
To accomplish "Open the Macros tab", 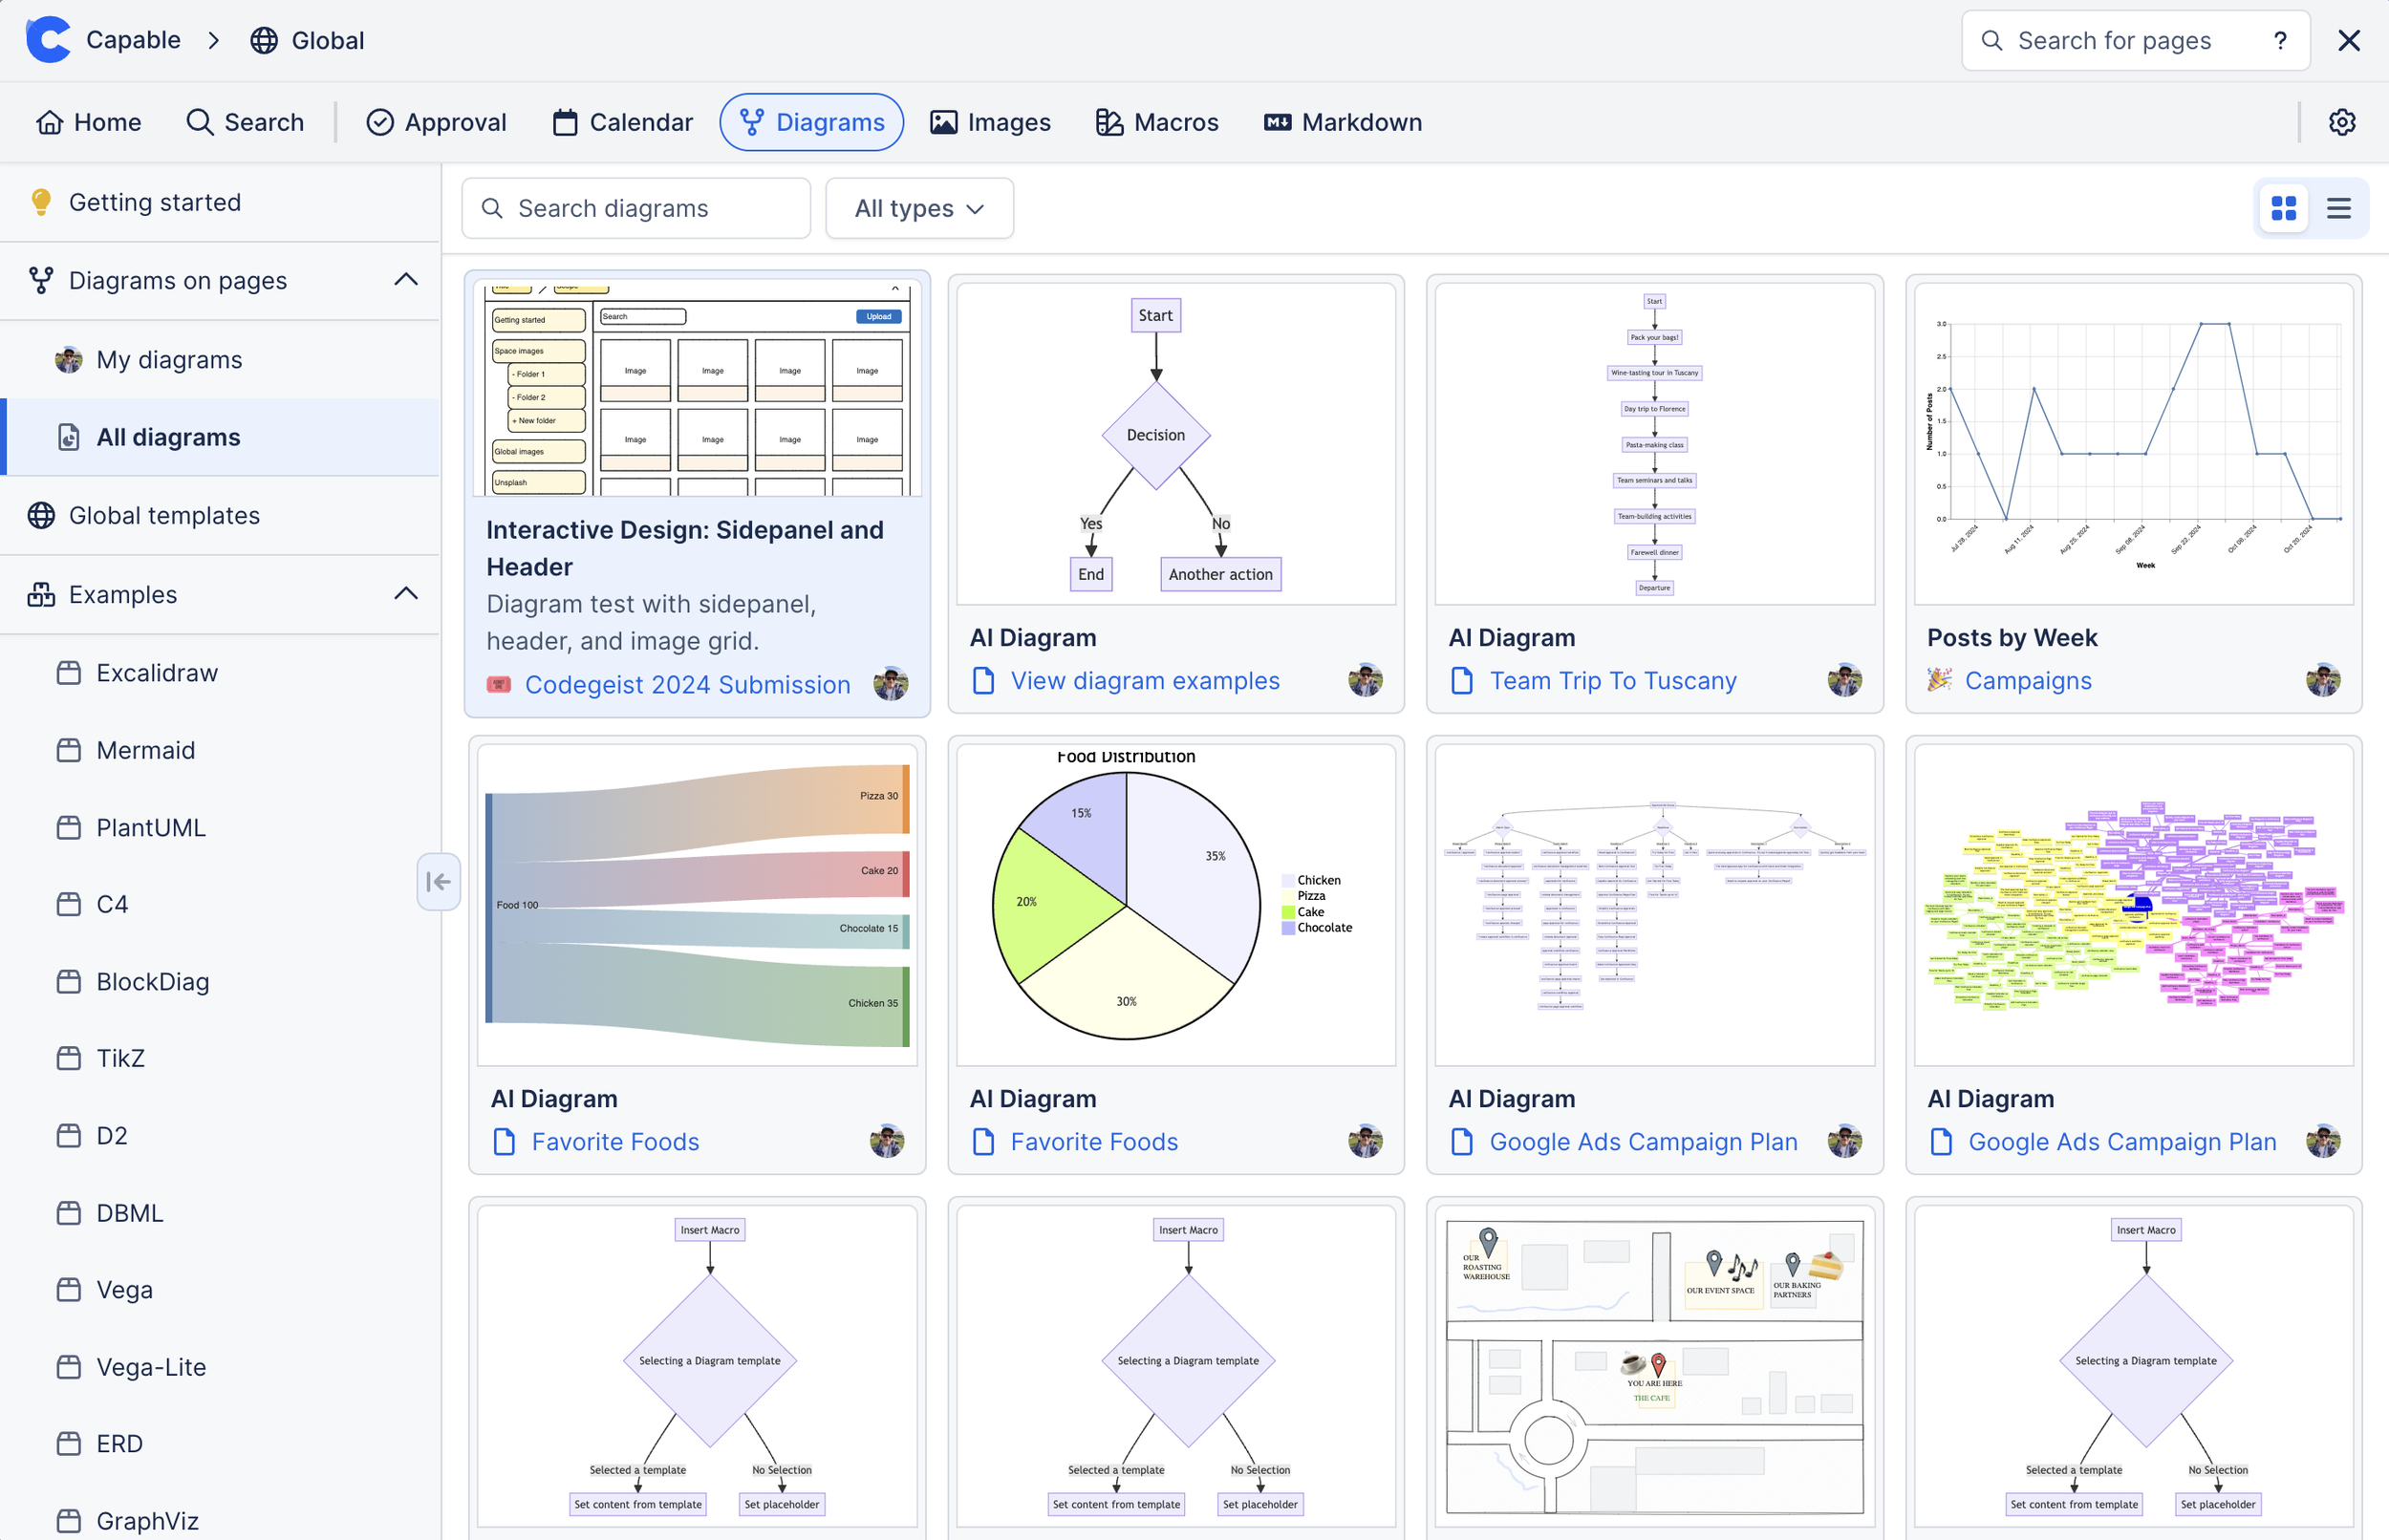I will [1157, 122].
